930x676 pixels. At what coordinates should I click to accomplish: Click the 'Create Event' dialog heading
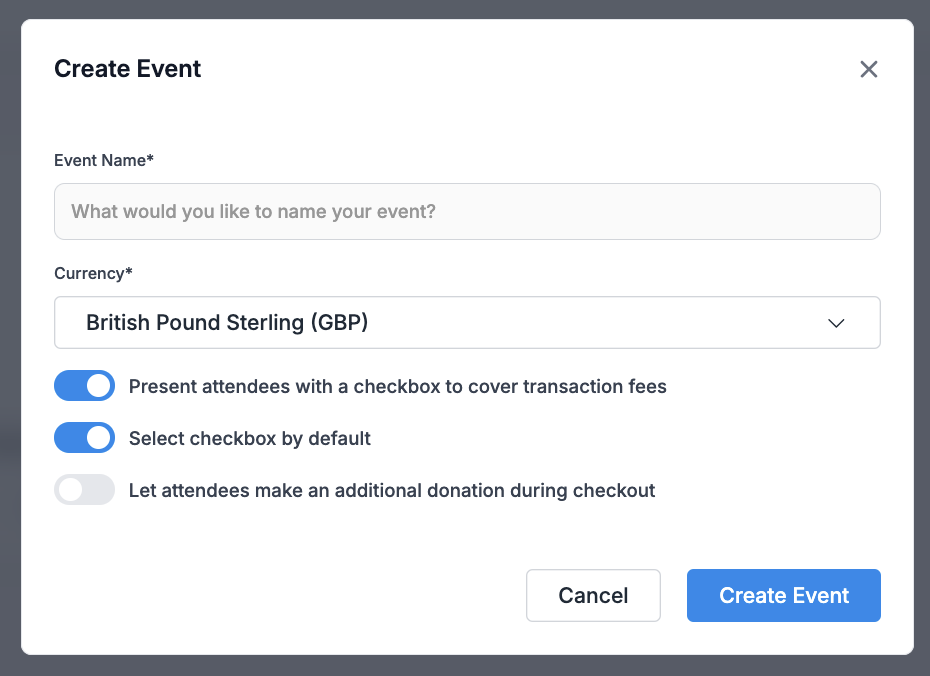coord(128,69)
